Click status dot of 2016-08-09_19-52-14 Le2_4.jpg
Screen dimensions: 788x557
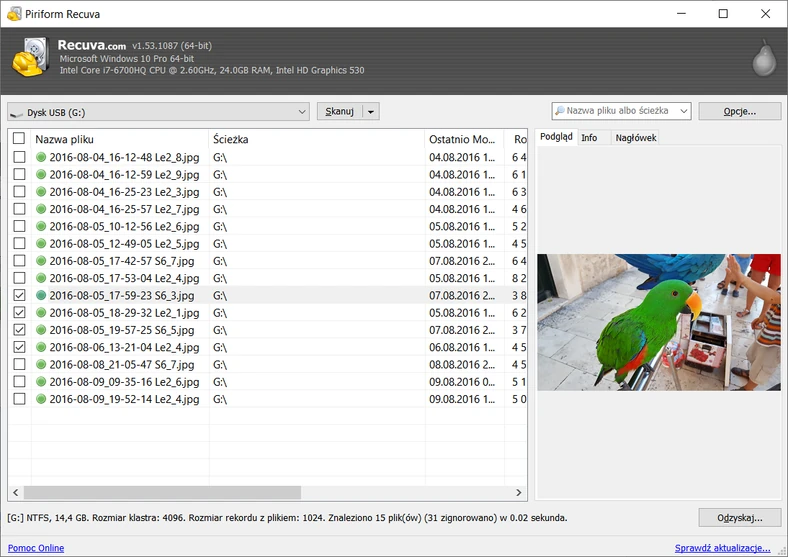point(41,399)
